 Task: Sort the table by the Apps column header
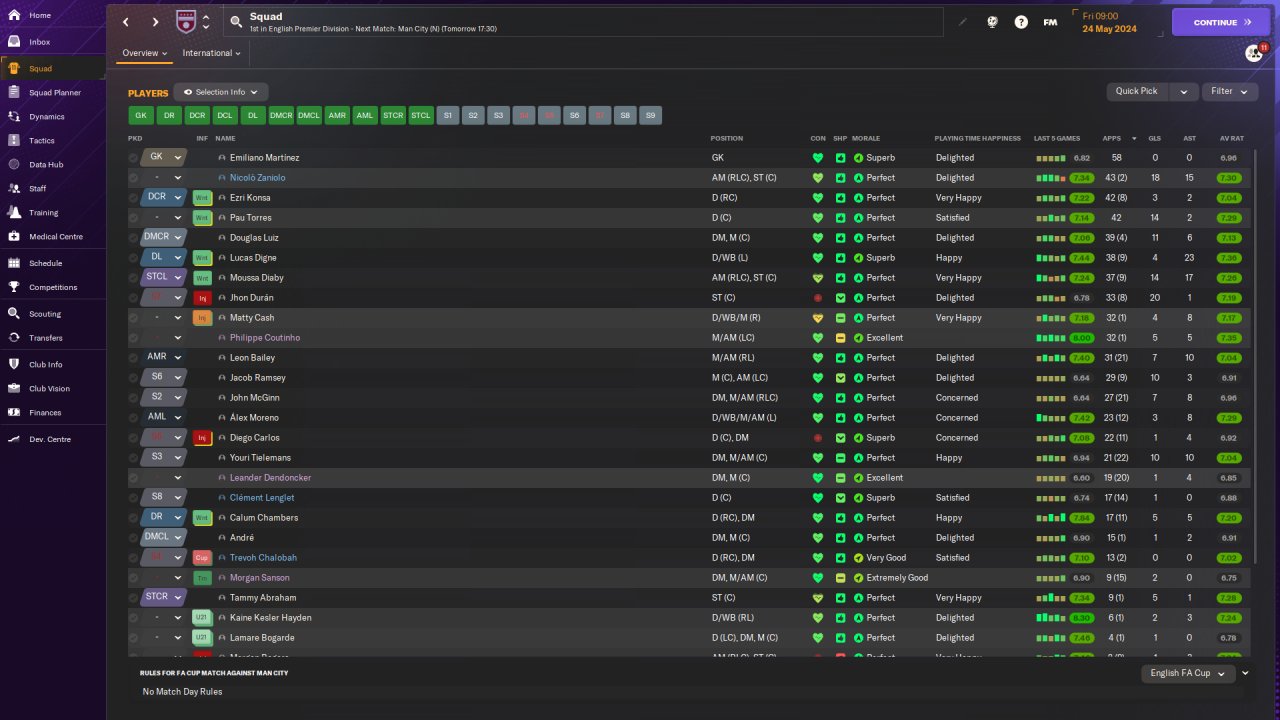click(x=1112, y=138)
